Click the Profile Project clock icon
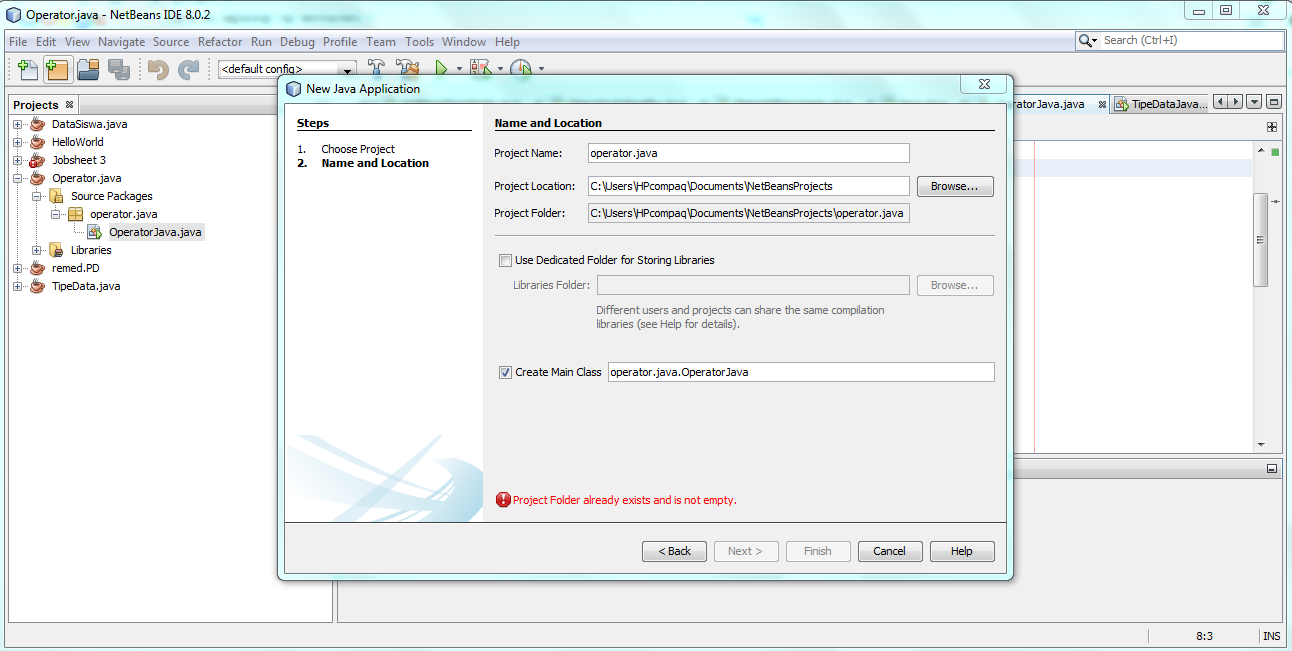Screen dimensions: 1292x651 click(x=521, y=69)
